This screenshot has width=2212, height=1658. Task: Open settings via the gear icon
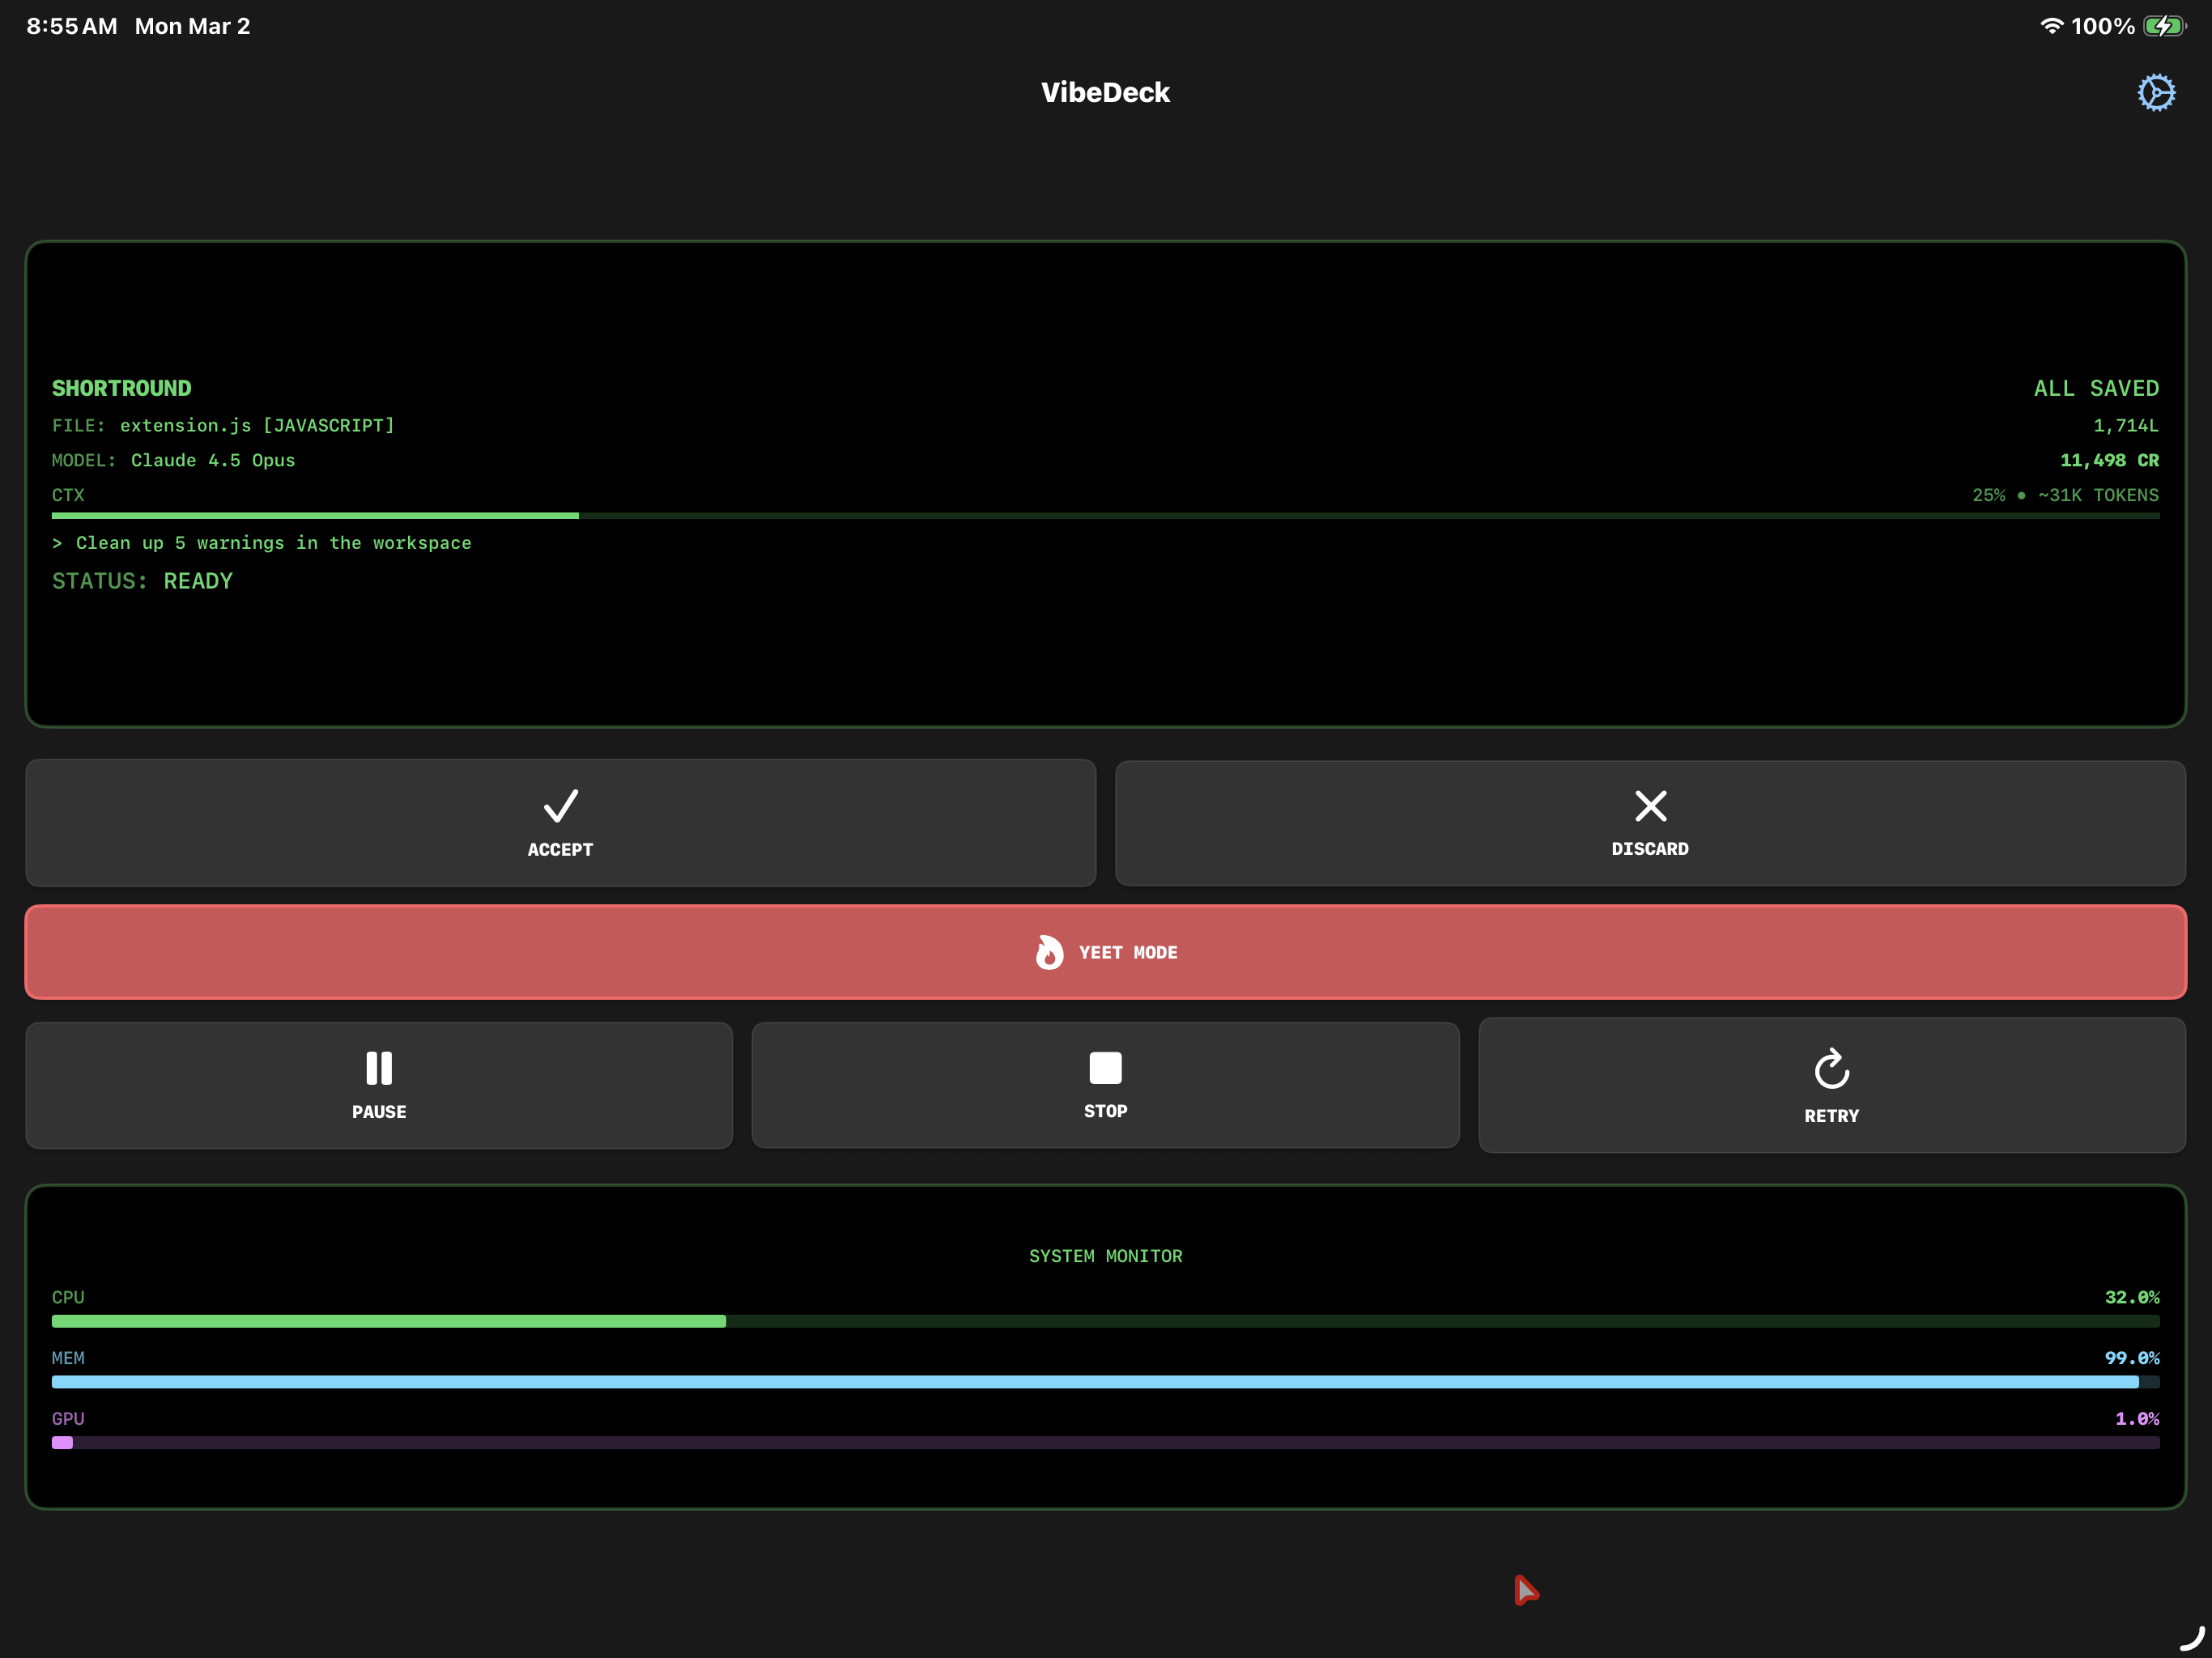[x=2156, y=91]
